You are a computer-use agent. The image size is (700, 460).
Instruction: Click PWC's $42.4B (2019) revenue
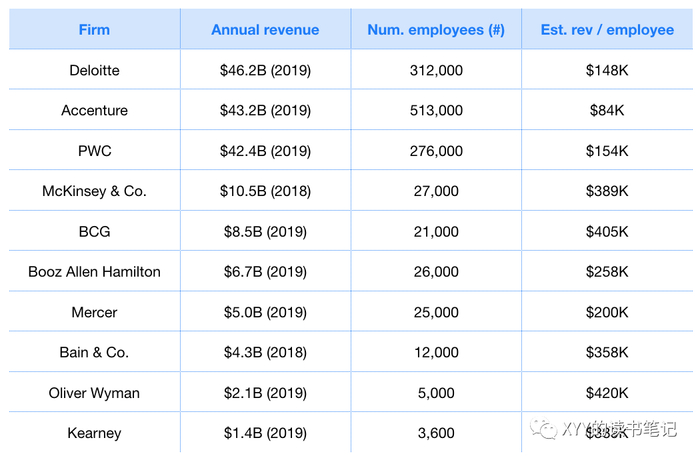265,151
